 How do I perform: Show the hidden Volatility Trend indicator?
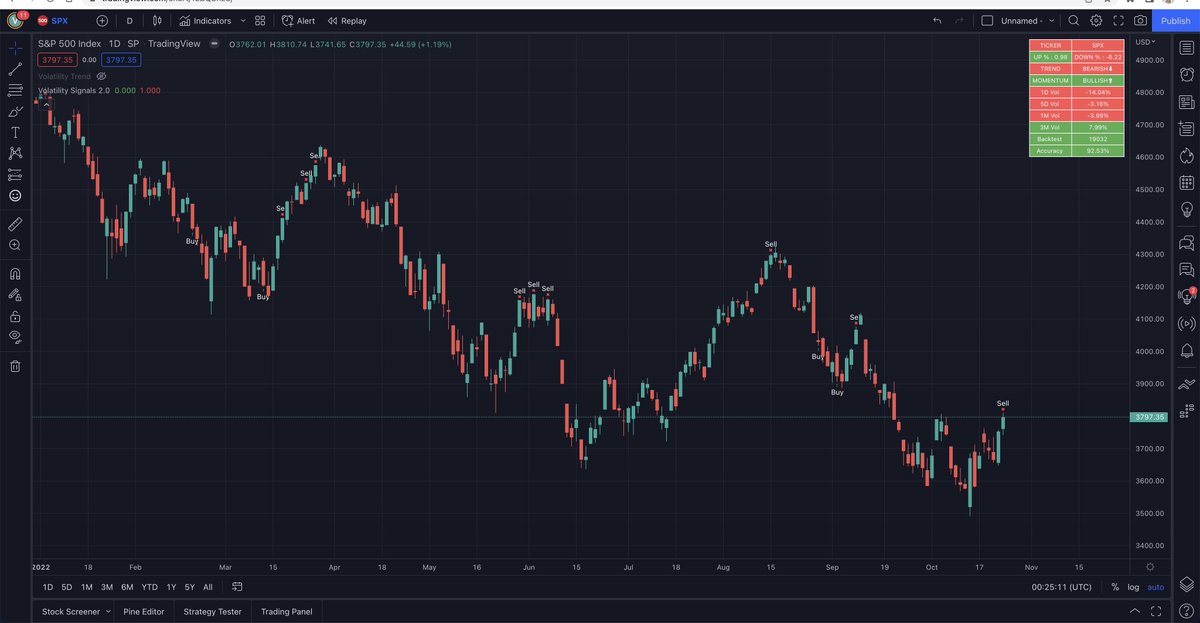click(x=102, y=76)
